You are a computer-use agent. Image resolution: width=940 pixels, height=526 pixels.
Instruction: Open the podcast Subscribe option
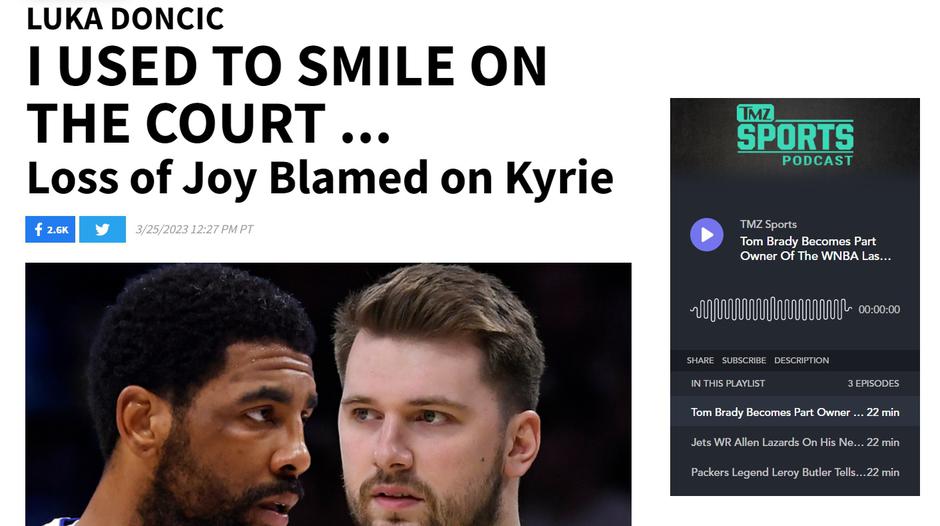744,360
